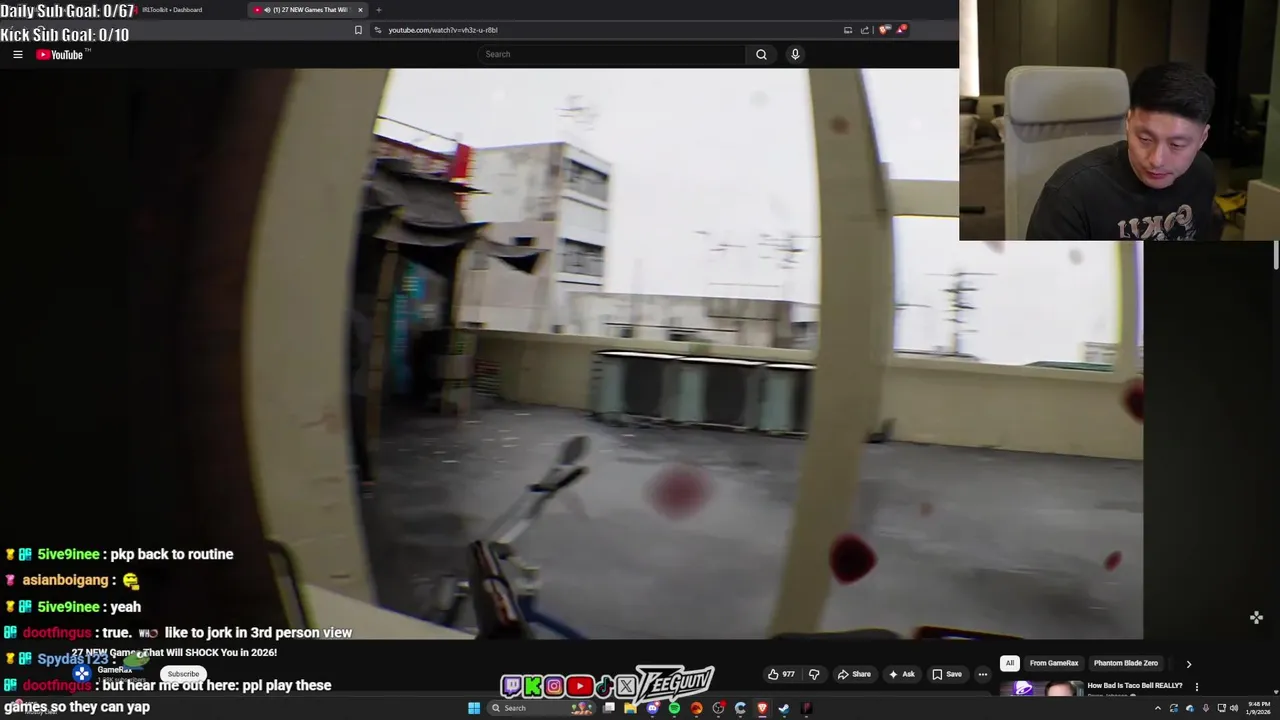Start voice search with microphone icon
This screenshot has width=1280, height=720.
795,54
